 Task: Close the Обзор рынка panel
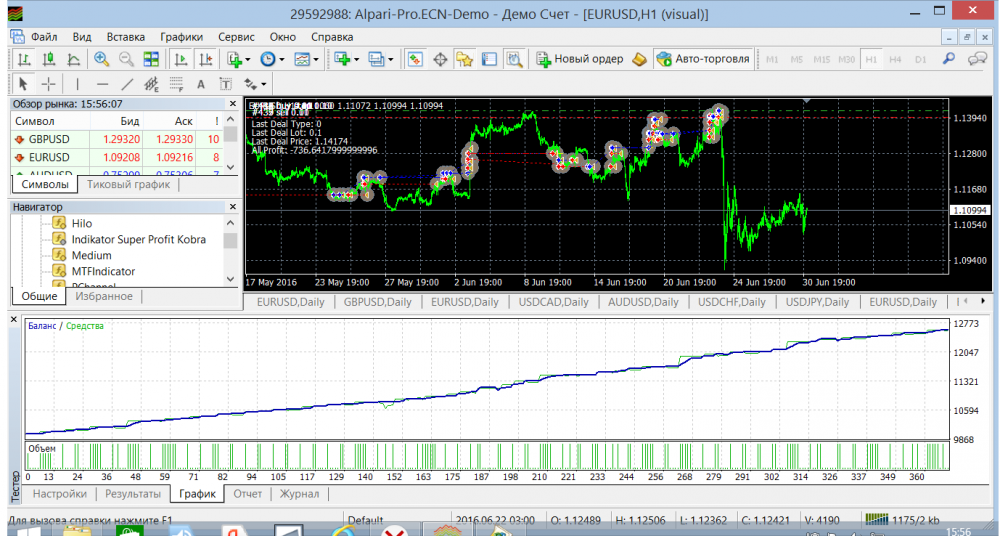point(233,103)
